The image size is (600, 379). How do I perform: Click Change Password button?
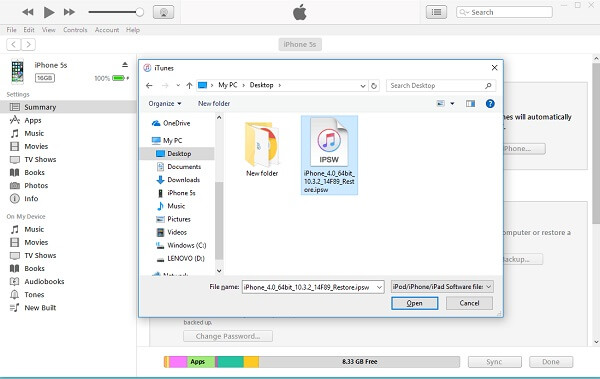pyautogui.click(x=228, y=336)
